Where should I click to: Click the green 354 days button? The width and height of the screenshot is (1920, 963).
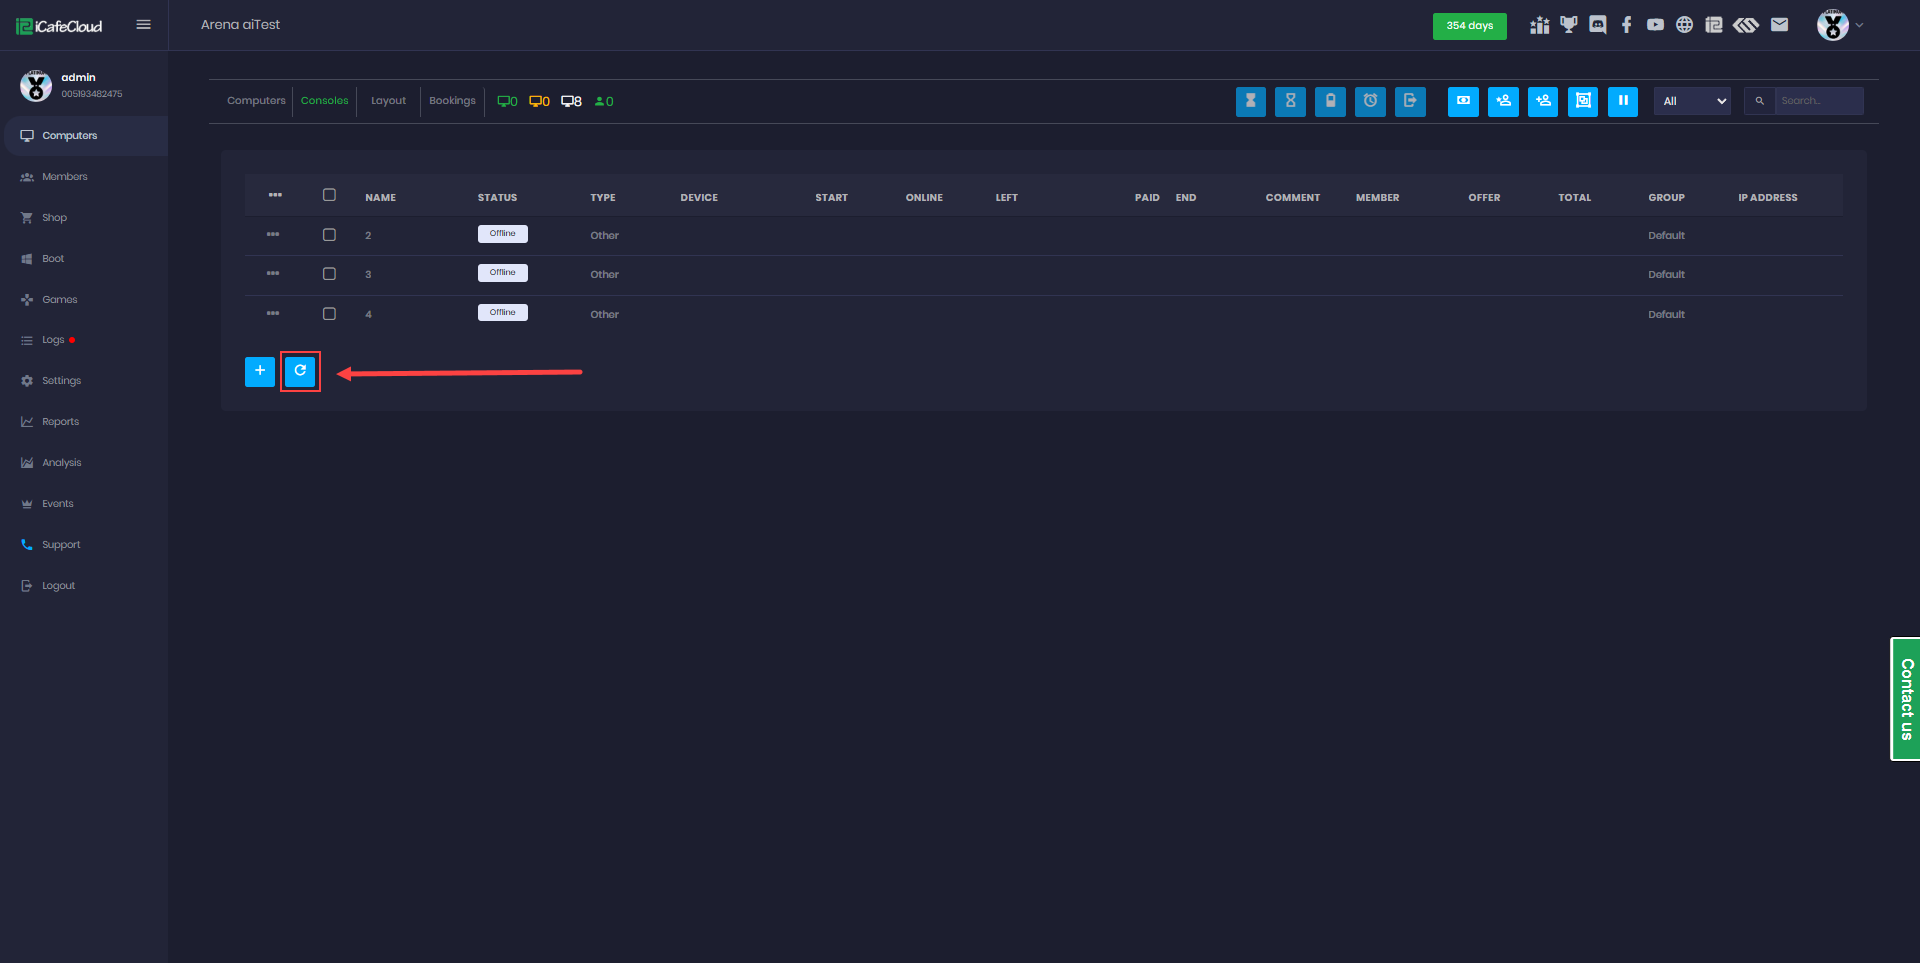1469,26
